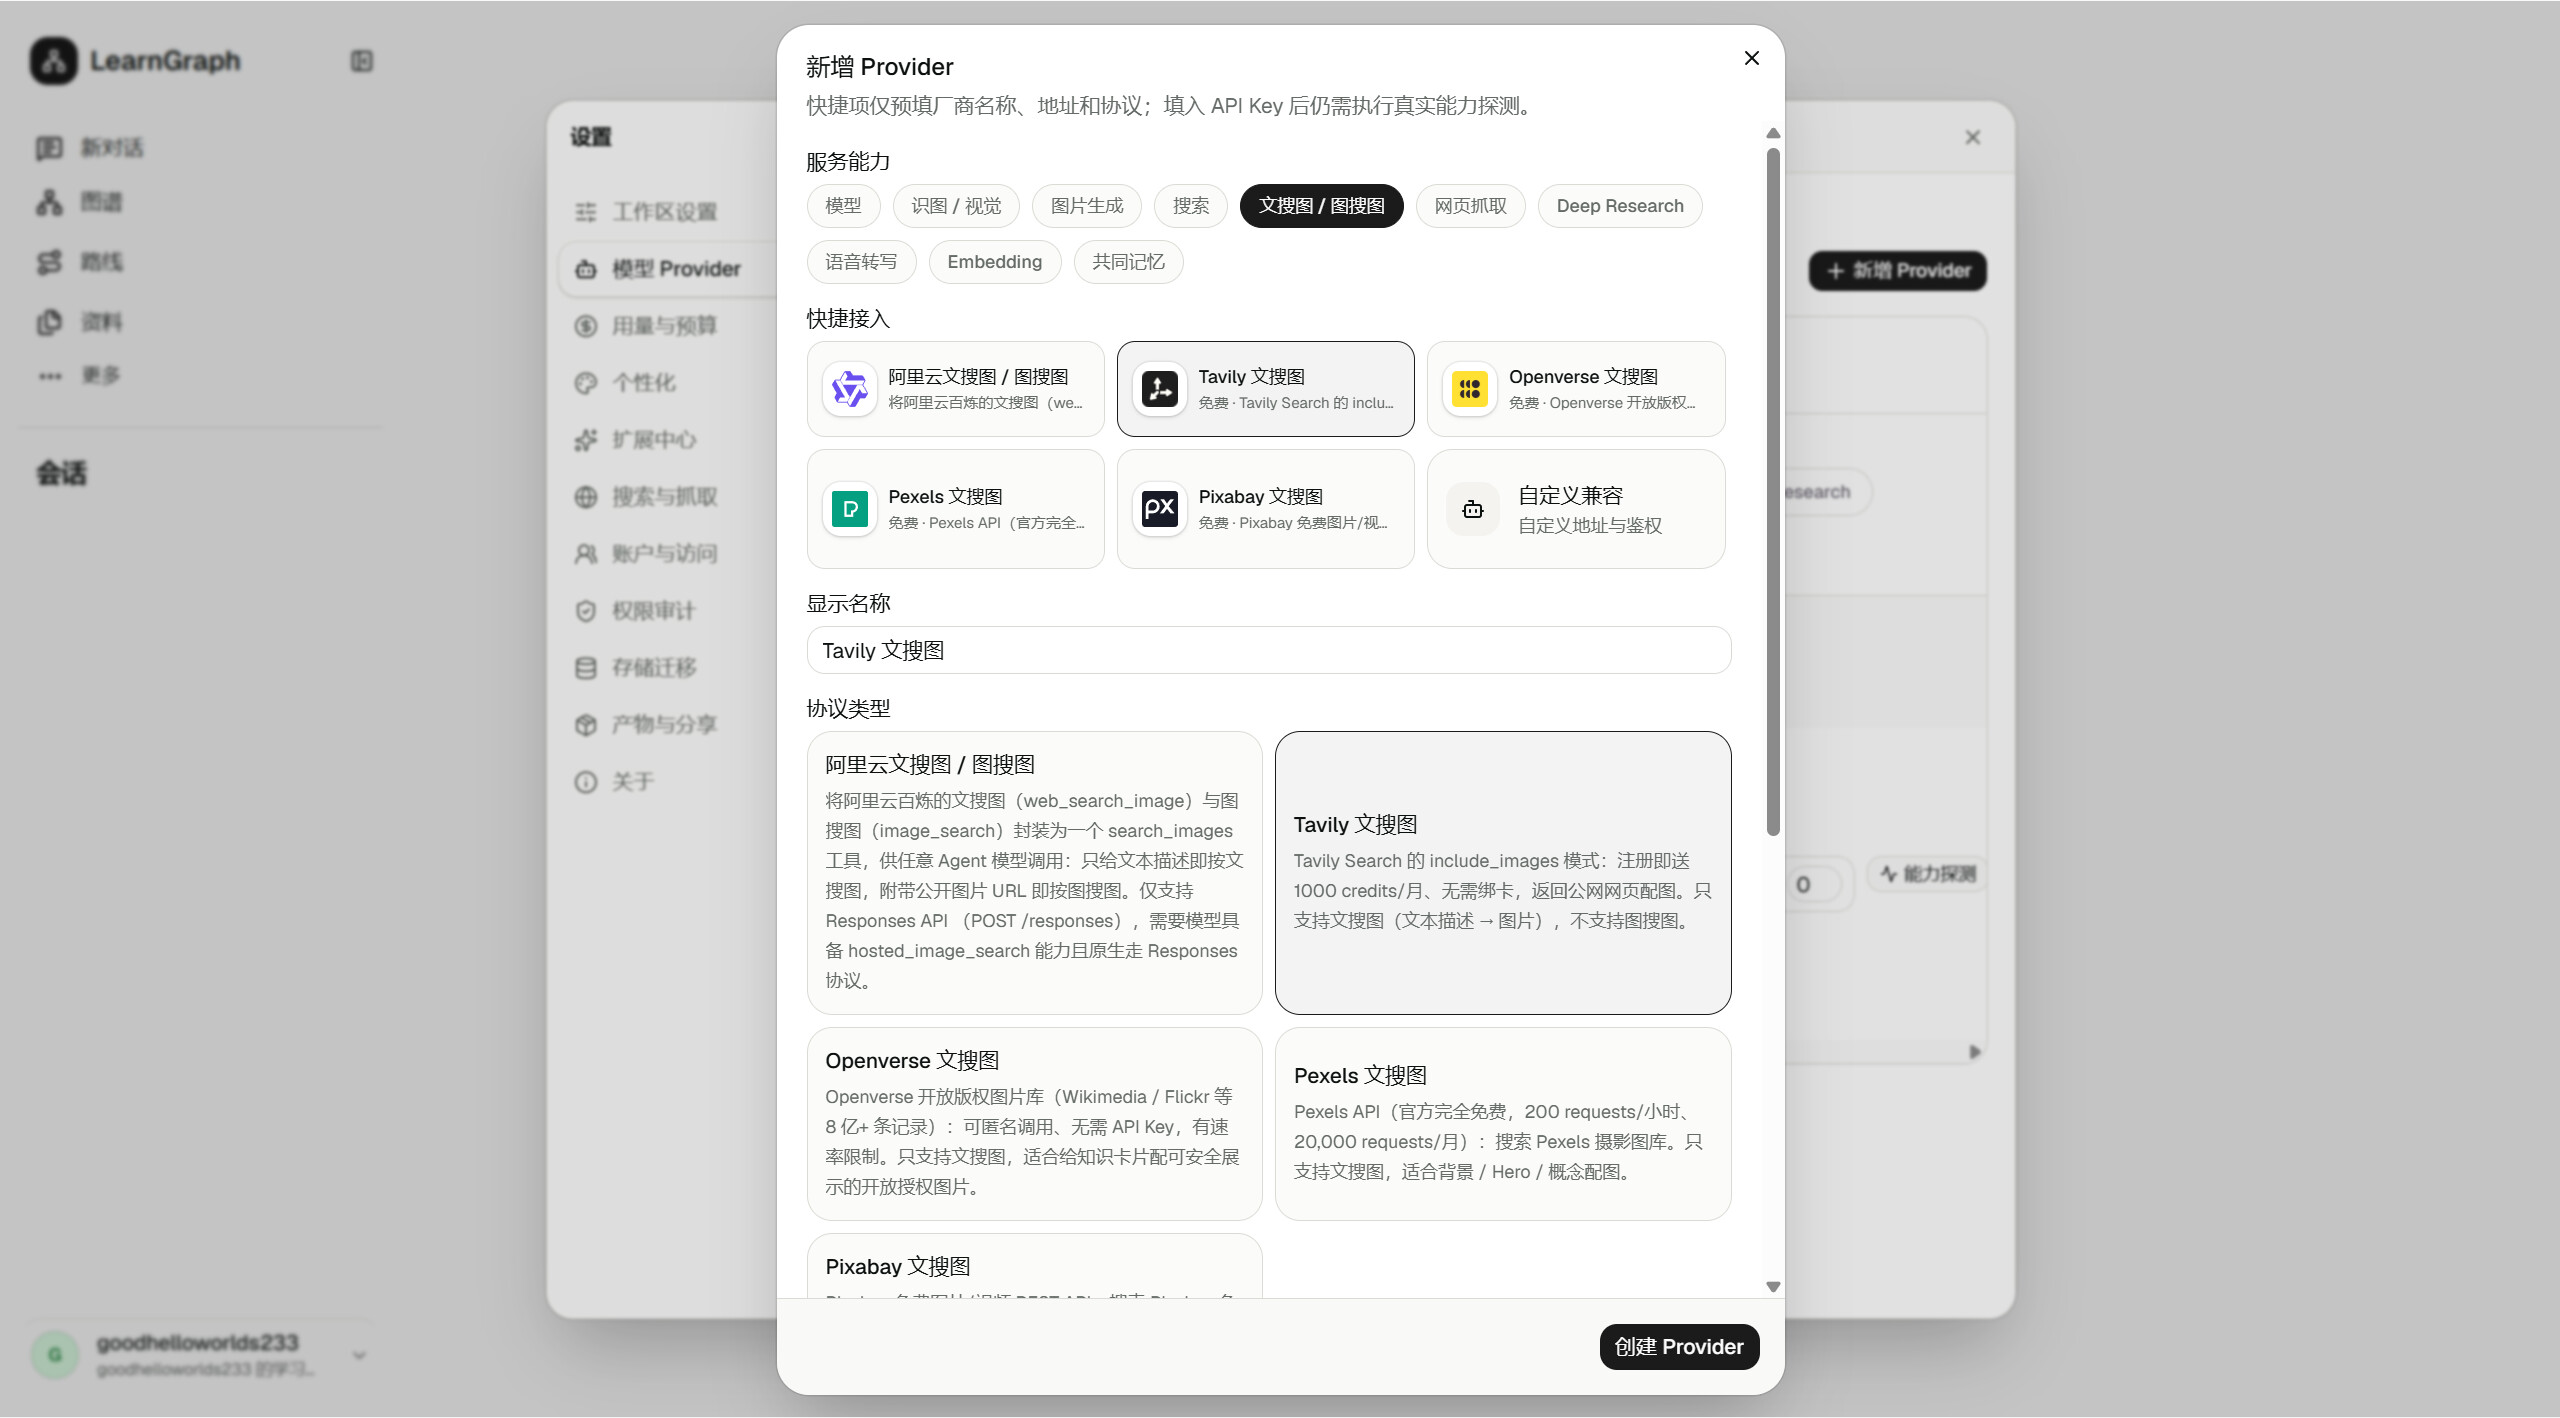Collapse the LearnGraph sidebar panel
The image size is (2560, 1418).
coord(362,61)
